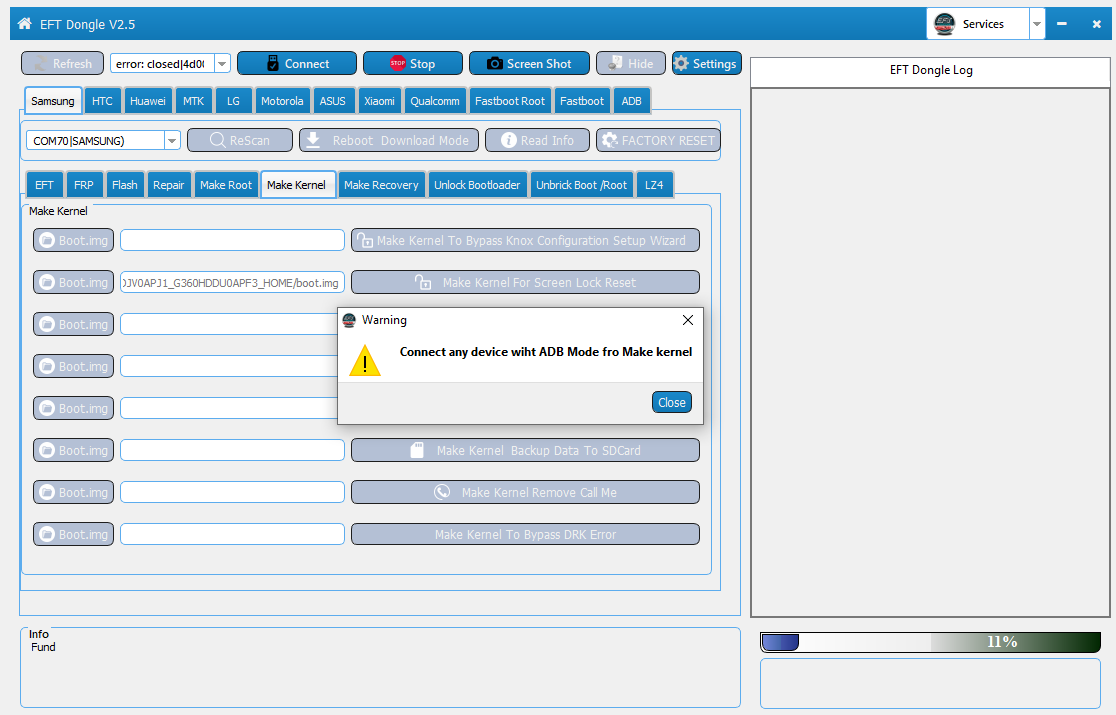Select the LG tab
The height and width of the screenshot is (715, 1116).
coord(233,101)
